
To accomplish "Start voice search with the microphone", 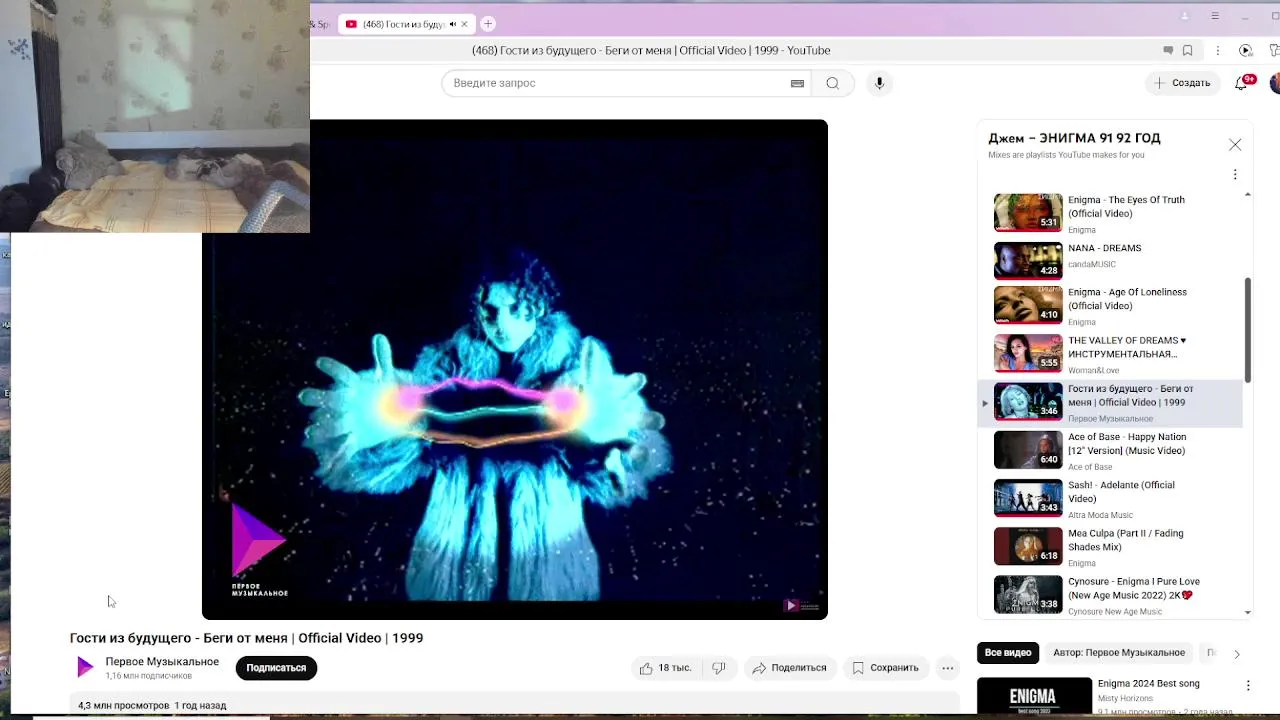I will [879, 83].
